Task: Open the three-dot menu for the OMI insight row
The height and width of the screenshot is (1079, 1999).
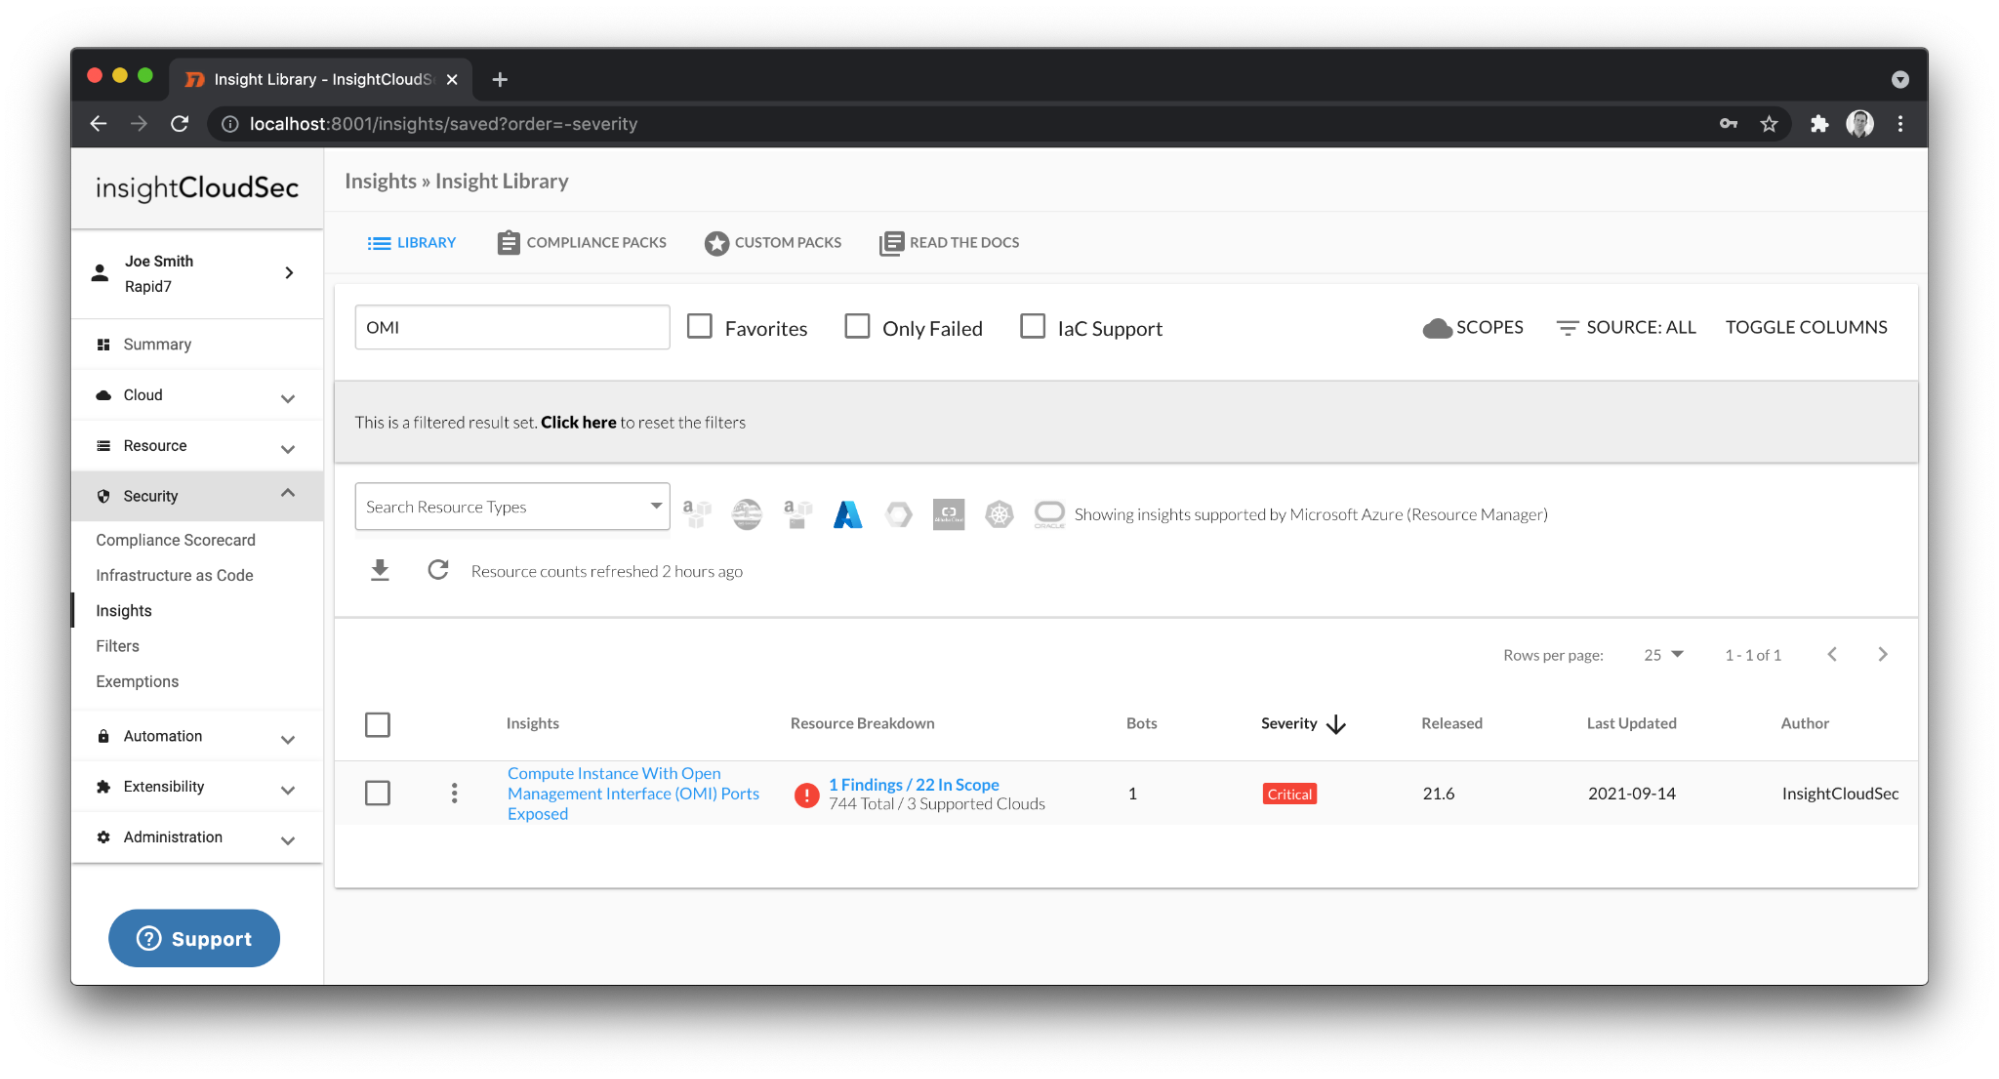Action: coord(454,793)
